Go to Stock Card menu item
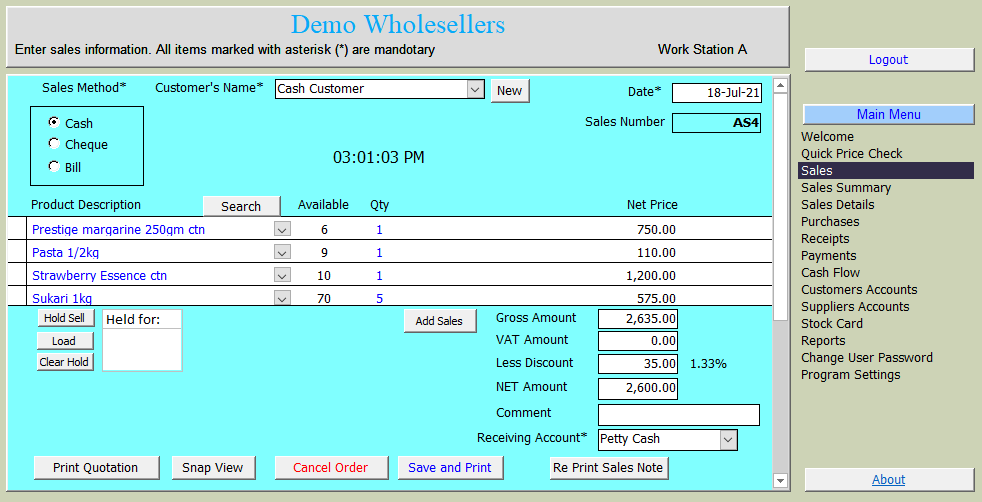The width and height of the screenshot is (982, 502). pyautogui.click(x=831, y=324)
